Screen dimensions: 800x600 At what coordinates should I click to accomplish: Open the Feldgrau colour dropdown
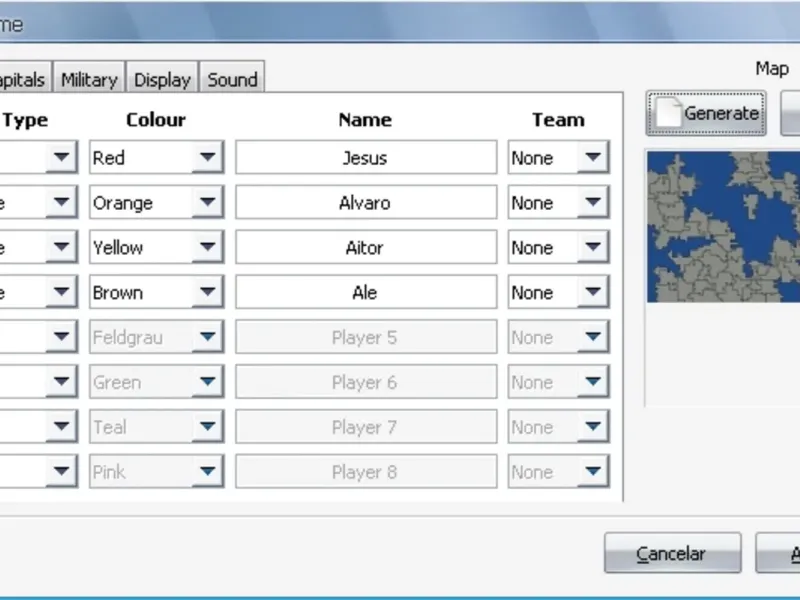tap(157, 337)
